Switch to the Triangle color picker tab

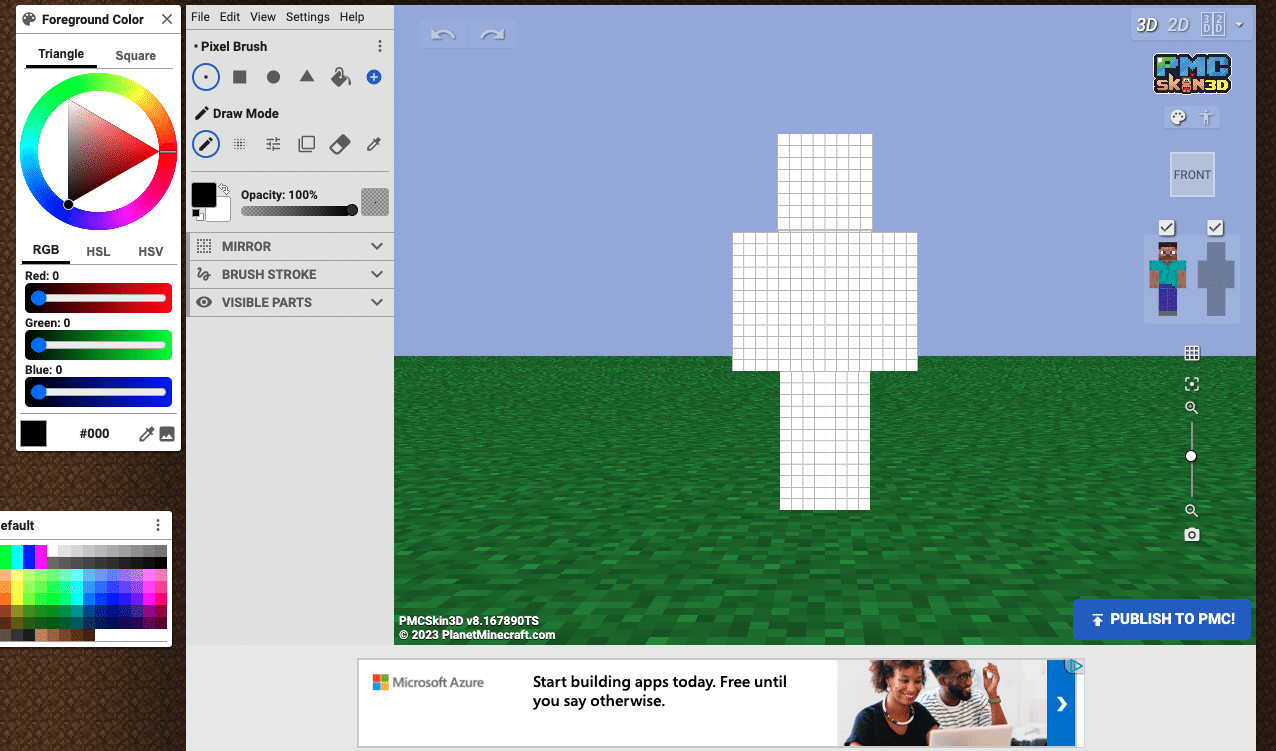tap(61, 54)
